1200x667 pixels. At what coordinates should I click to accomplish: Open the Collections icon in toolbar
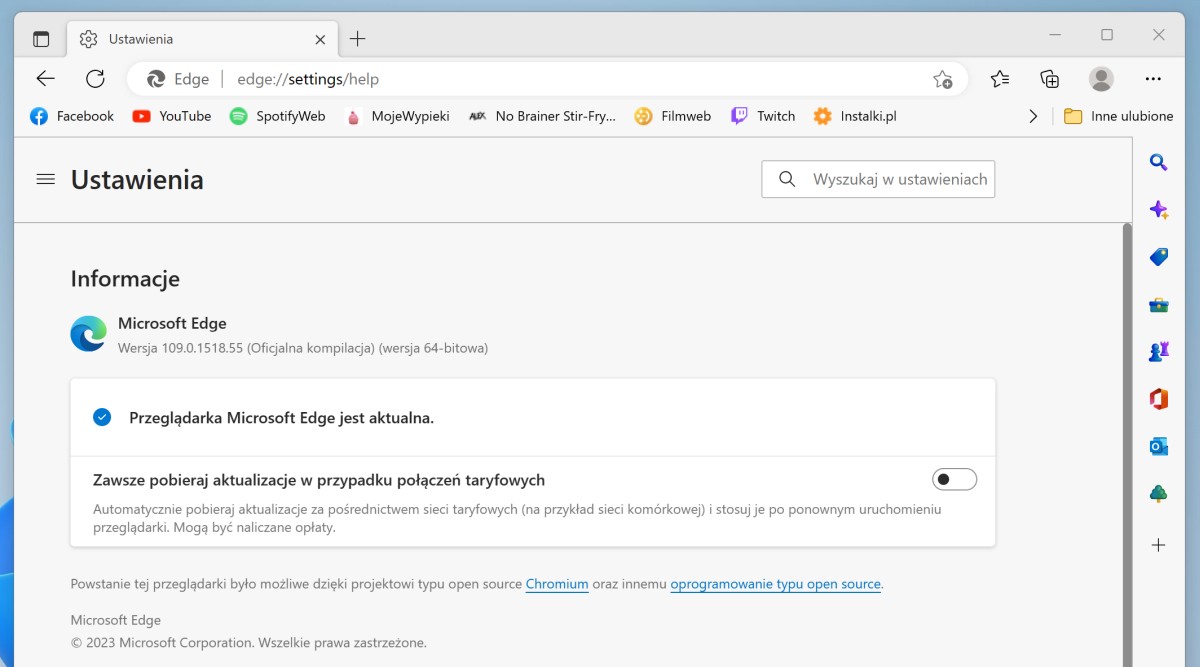tap(1049, 79)
